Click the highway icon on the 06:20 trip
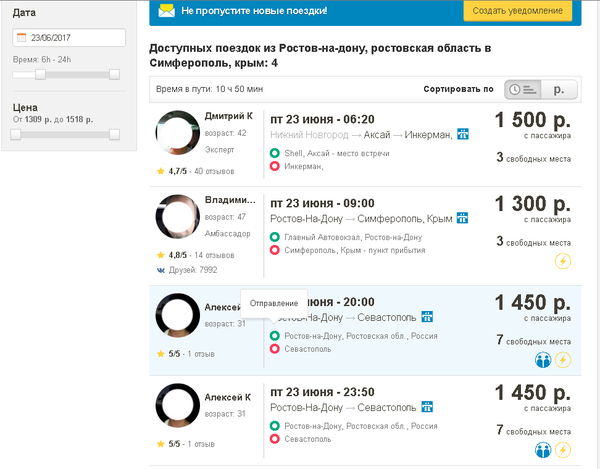The height and width of the screenshot is (469, 600). pos(462,134)
